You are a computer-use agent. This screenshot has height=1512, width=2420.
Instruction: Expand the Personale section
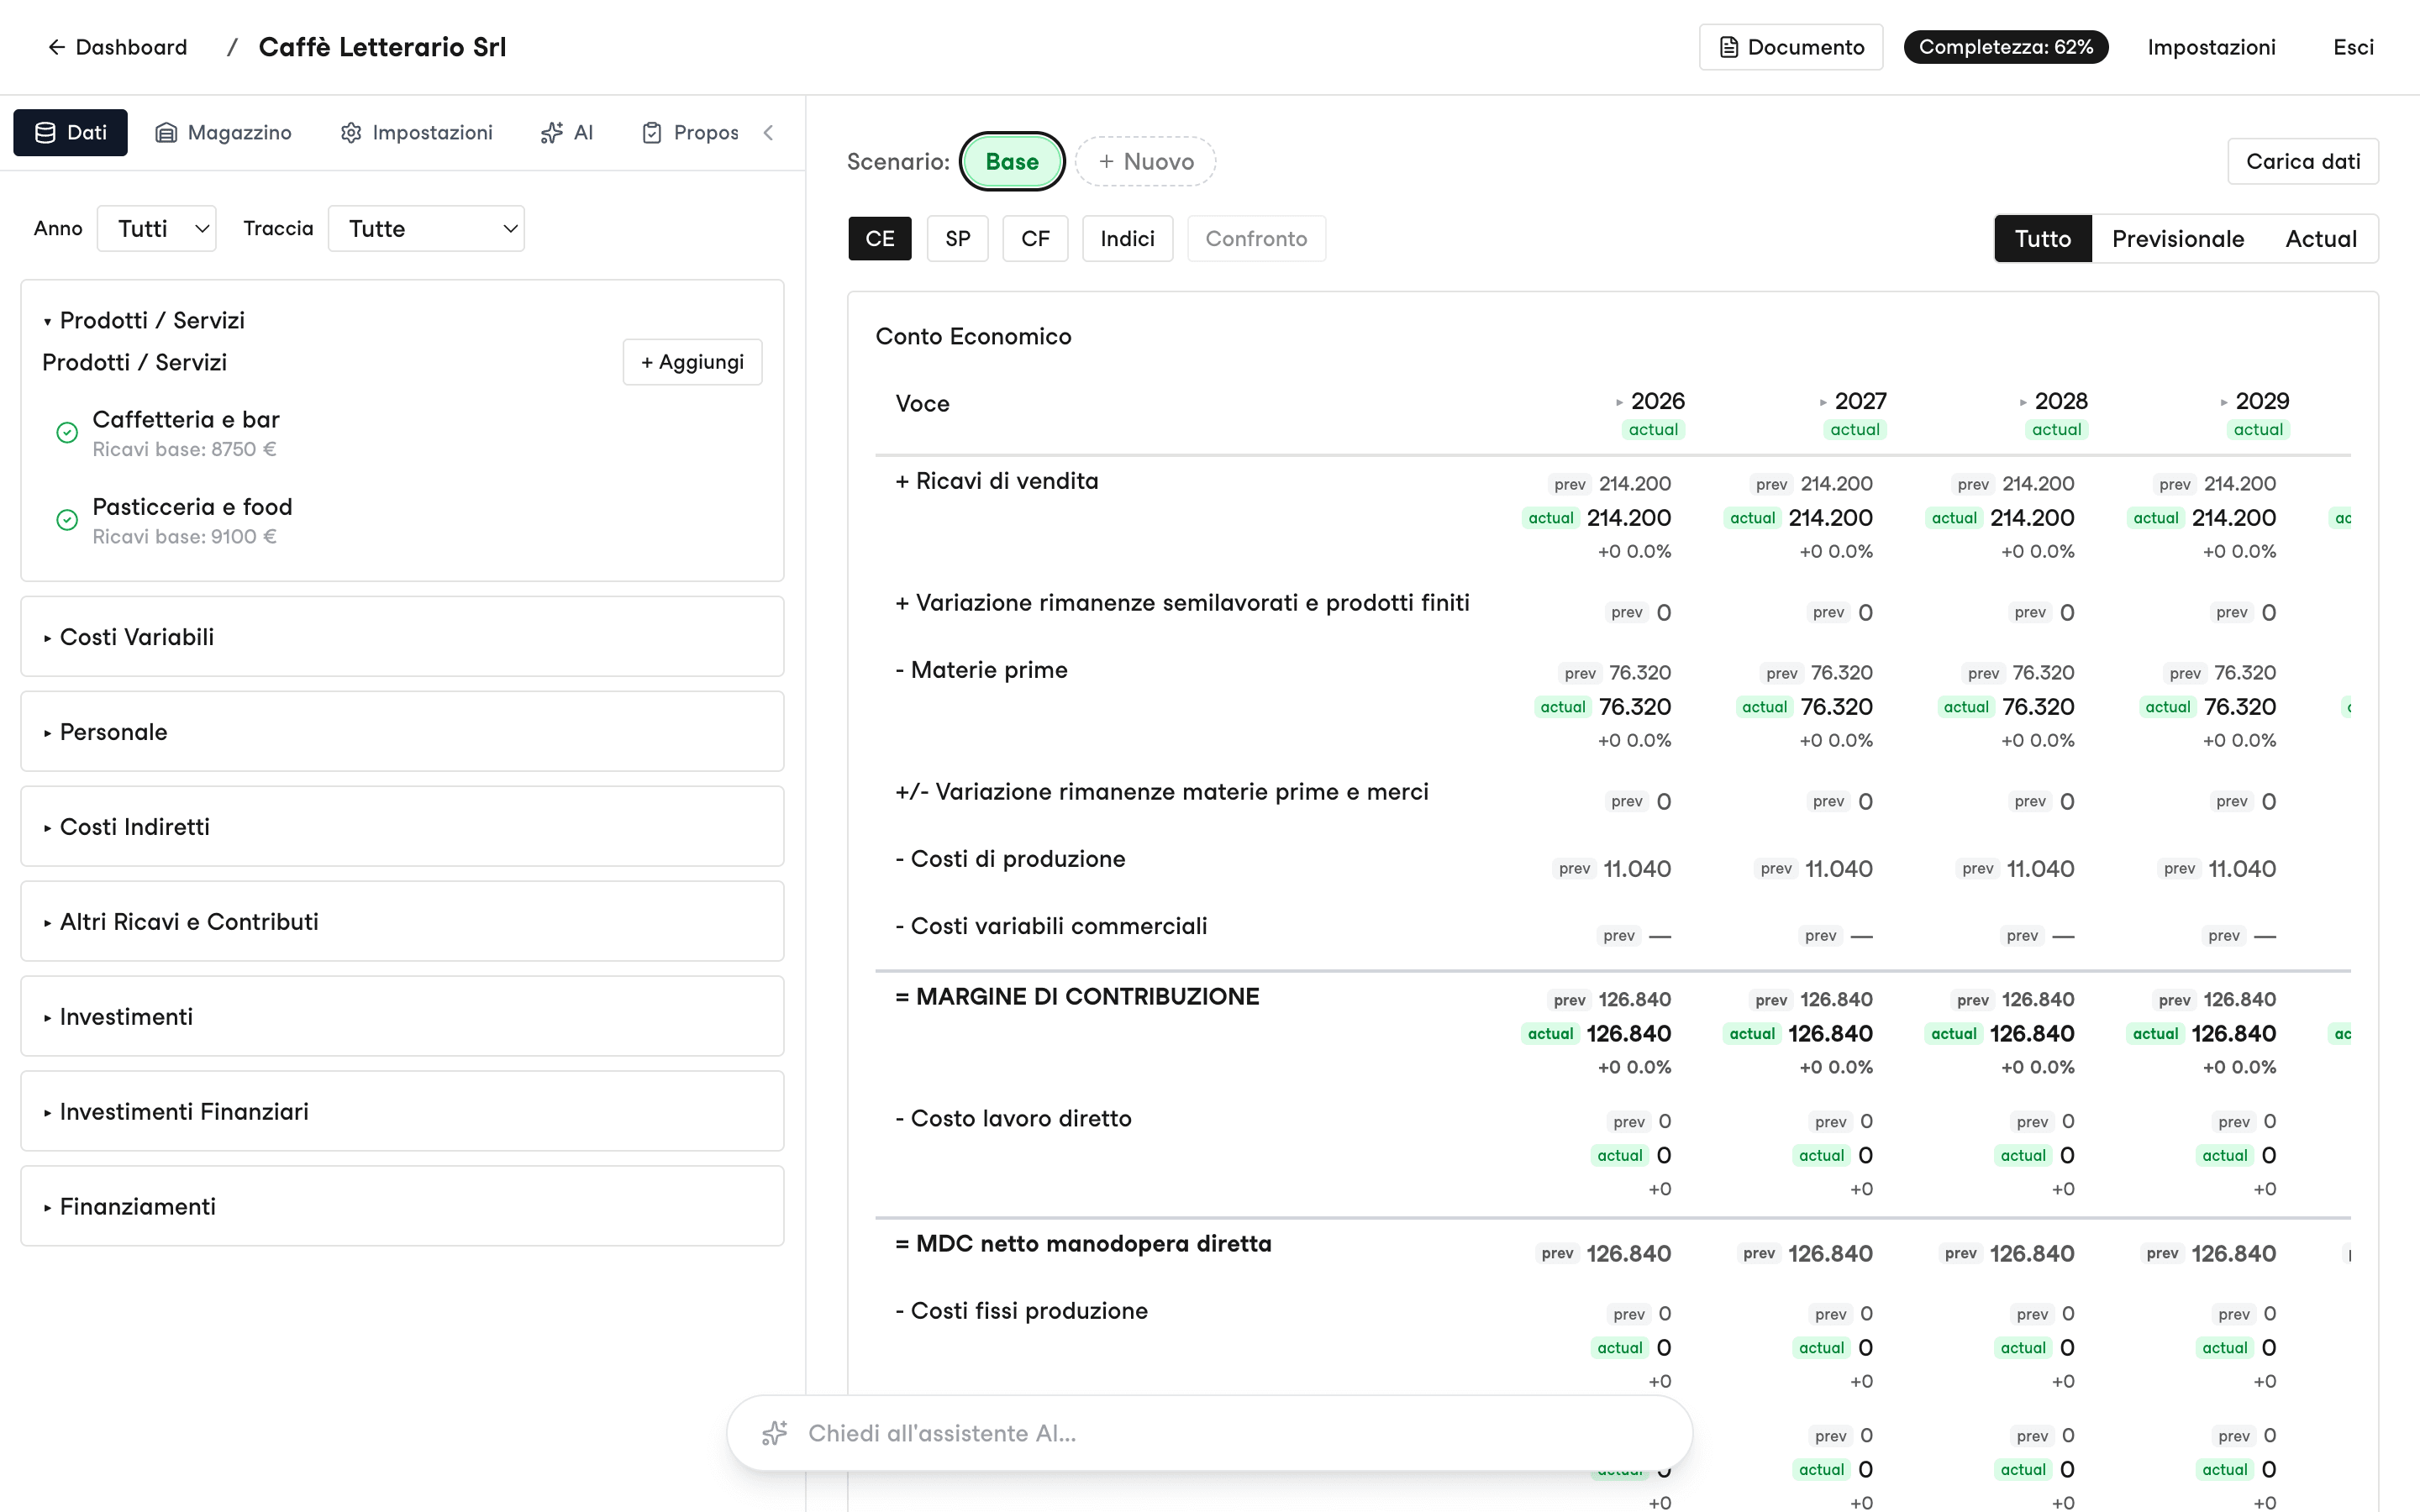[402, 731]
